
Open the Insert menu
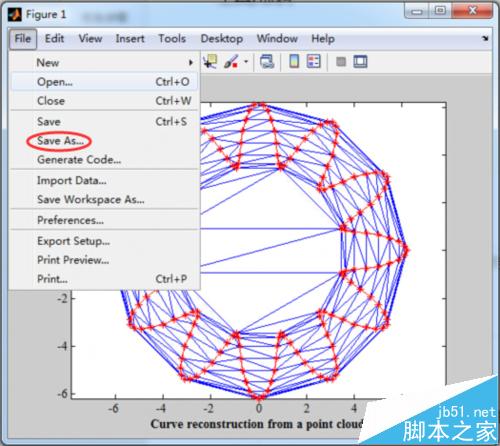coord(130,39)
